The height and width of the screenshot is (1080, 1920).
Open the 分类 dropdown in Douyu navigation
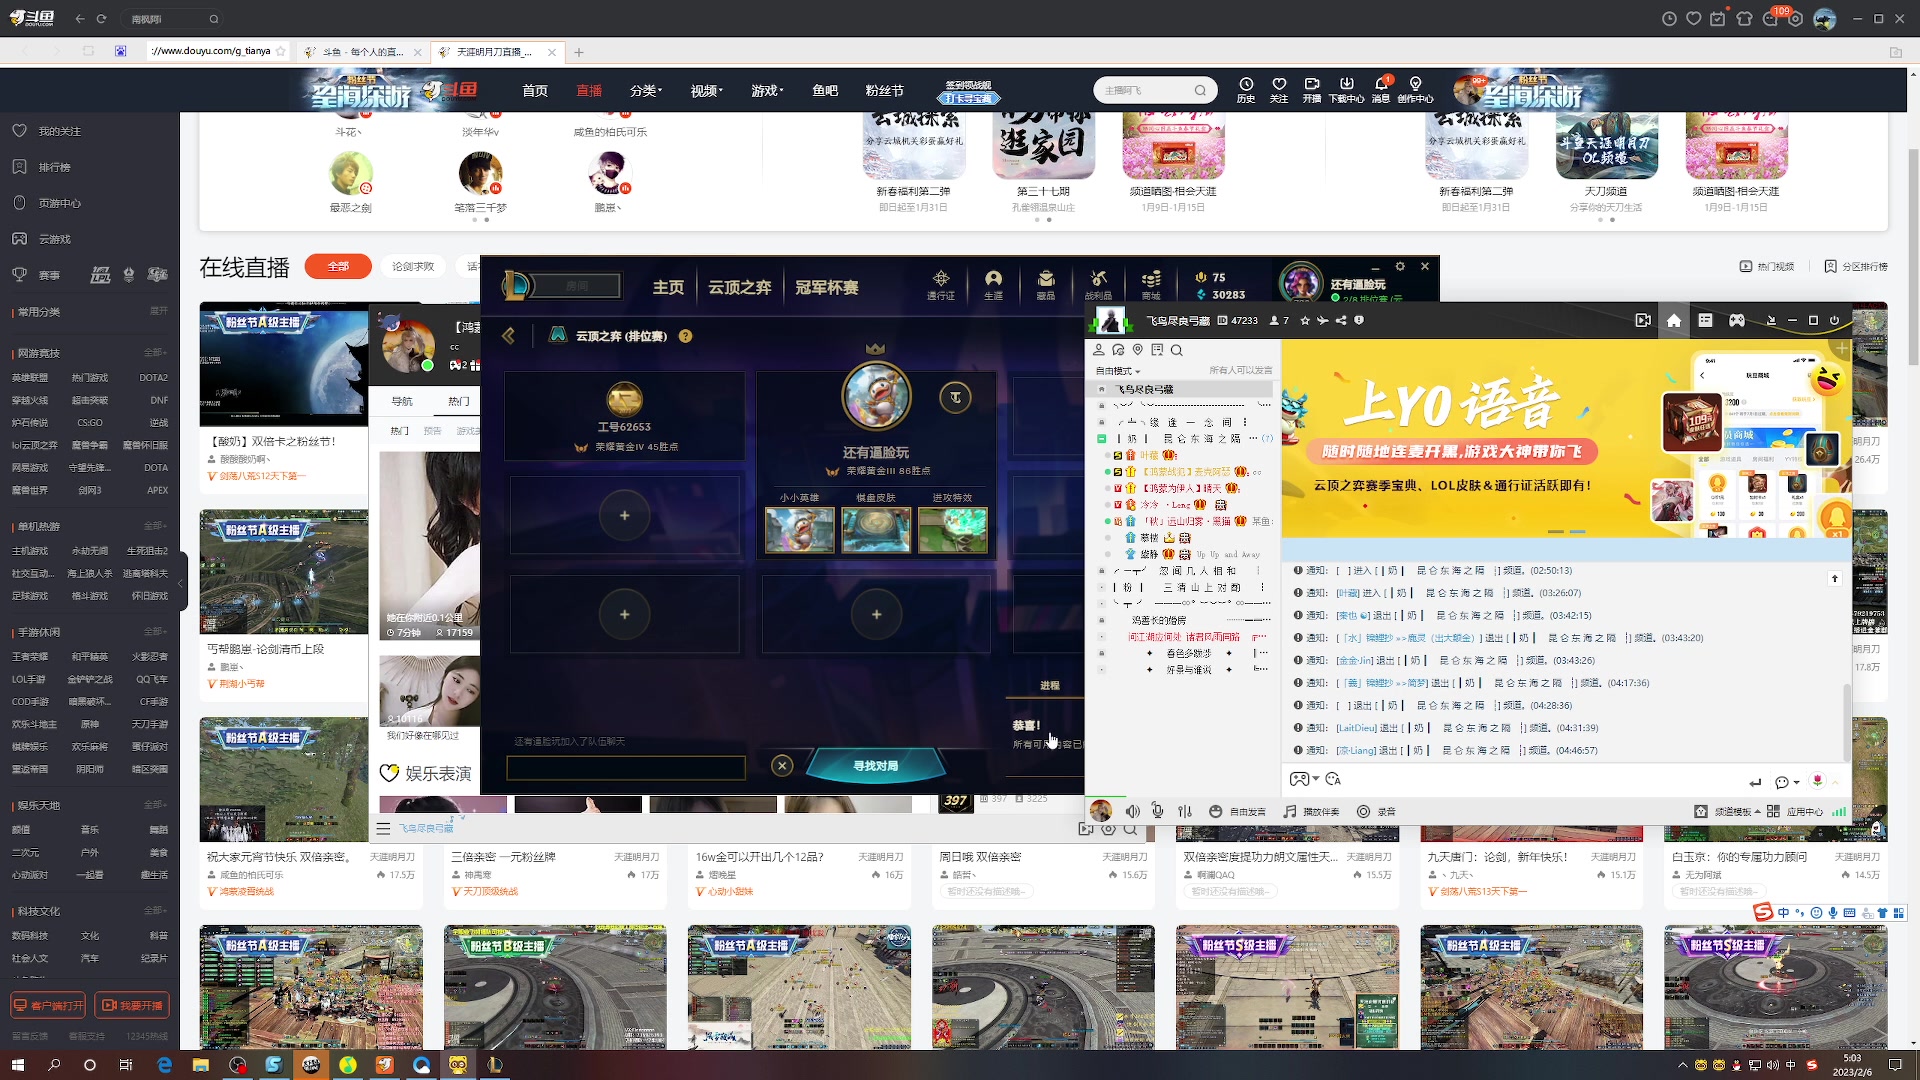(645, 90)
